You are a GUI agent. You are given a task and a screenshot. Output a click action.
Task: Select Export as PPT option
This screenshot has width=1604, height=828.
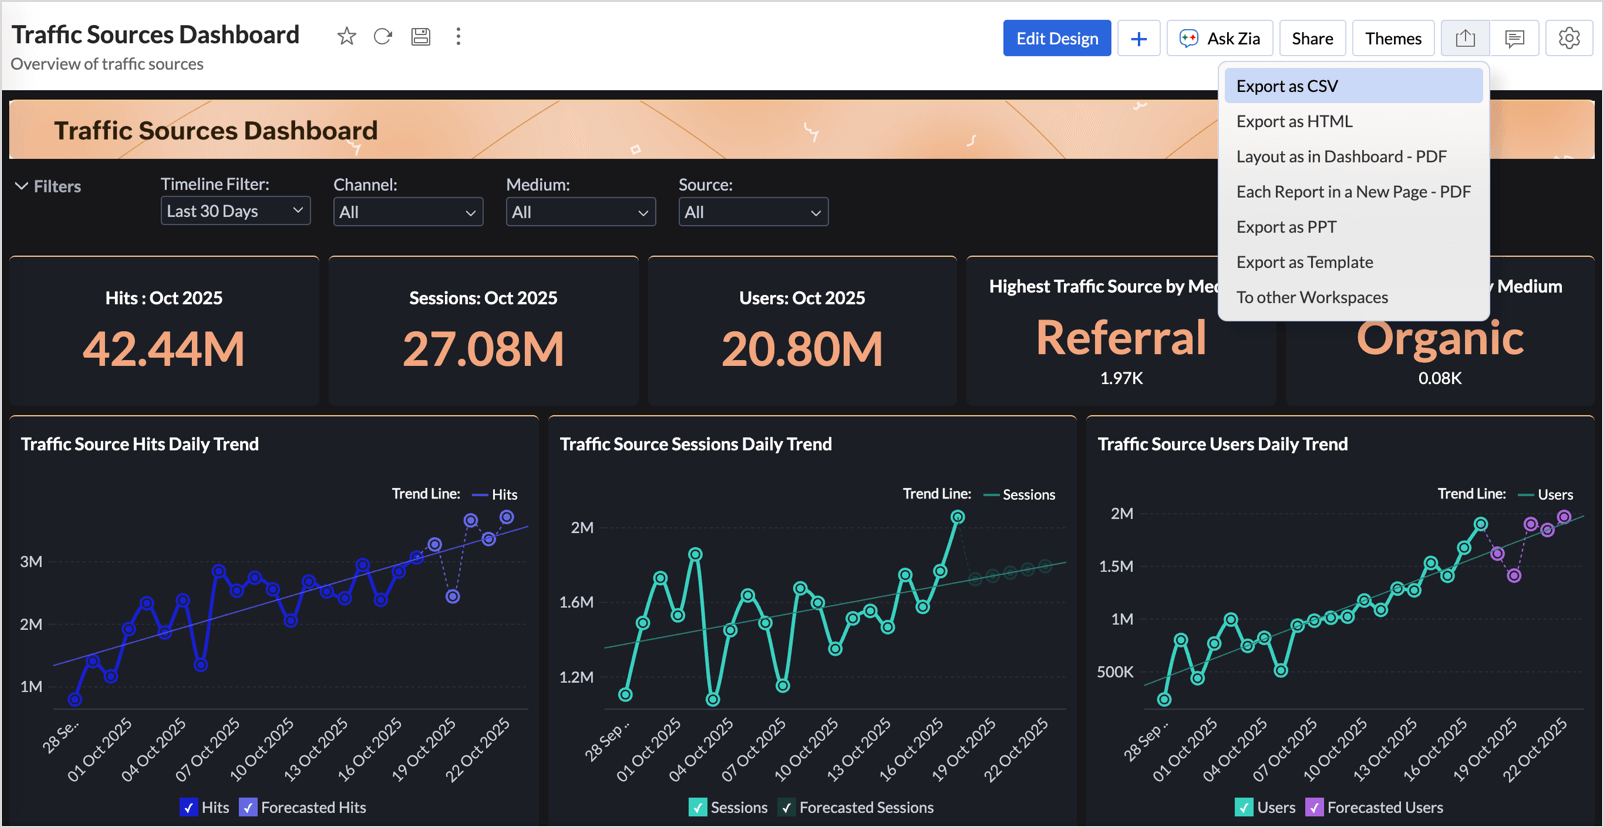1286,227
